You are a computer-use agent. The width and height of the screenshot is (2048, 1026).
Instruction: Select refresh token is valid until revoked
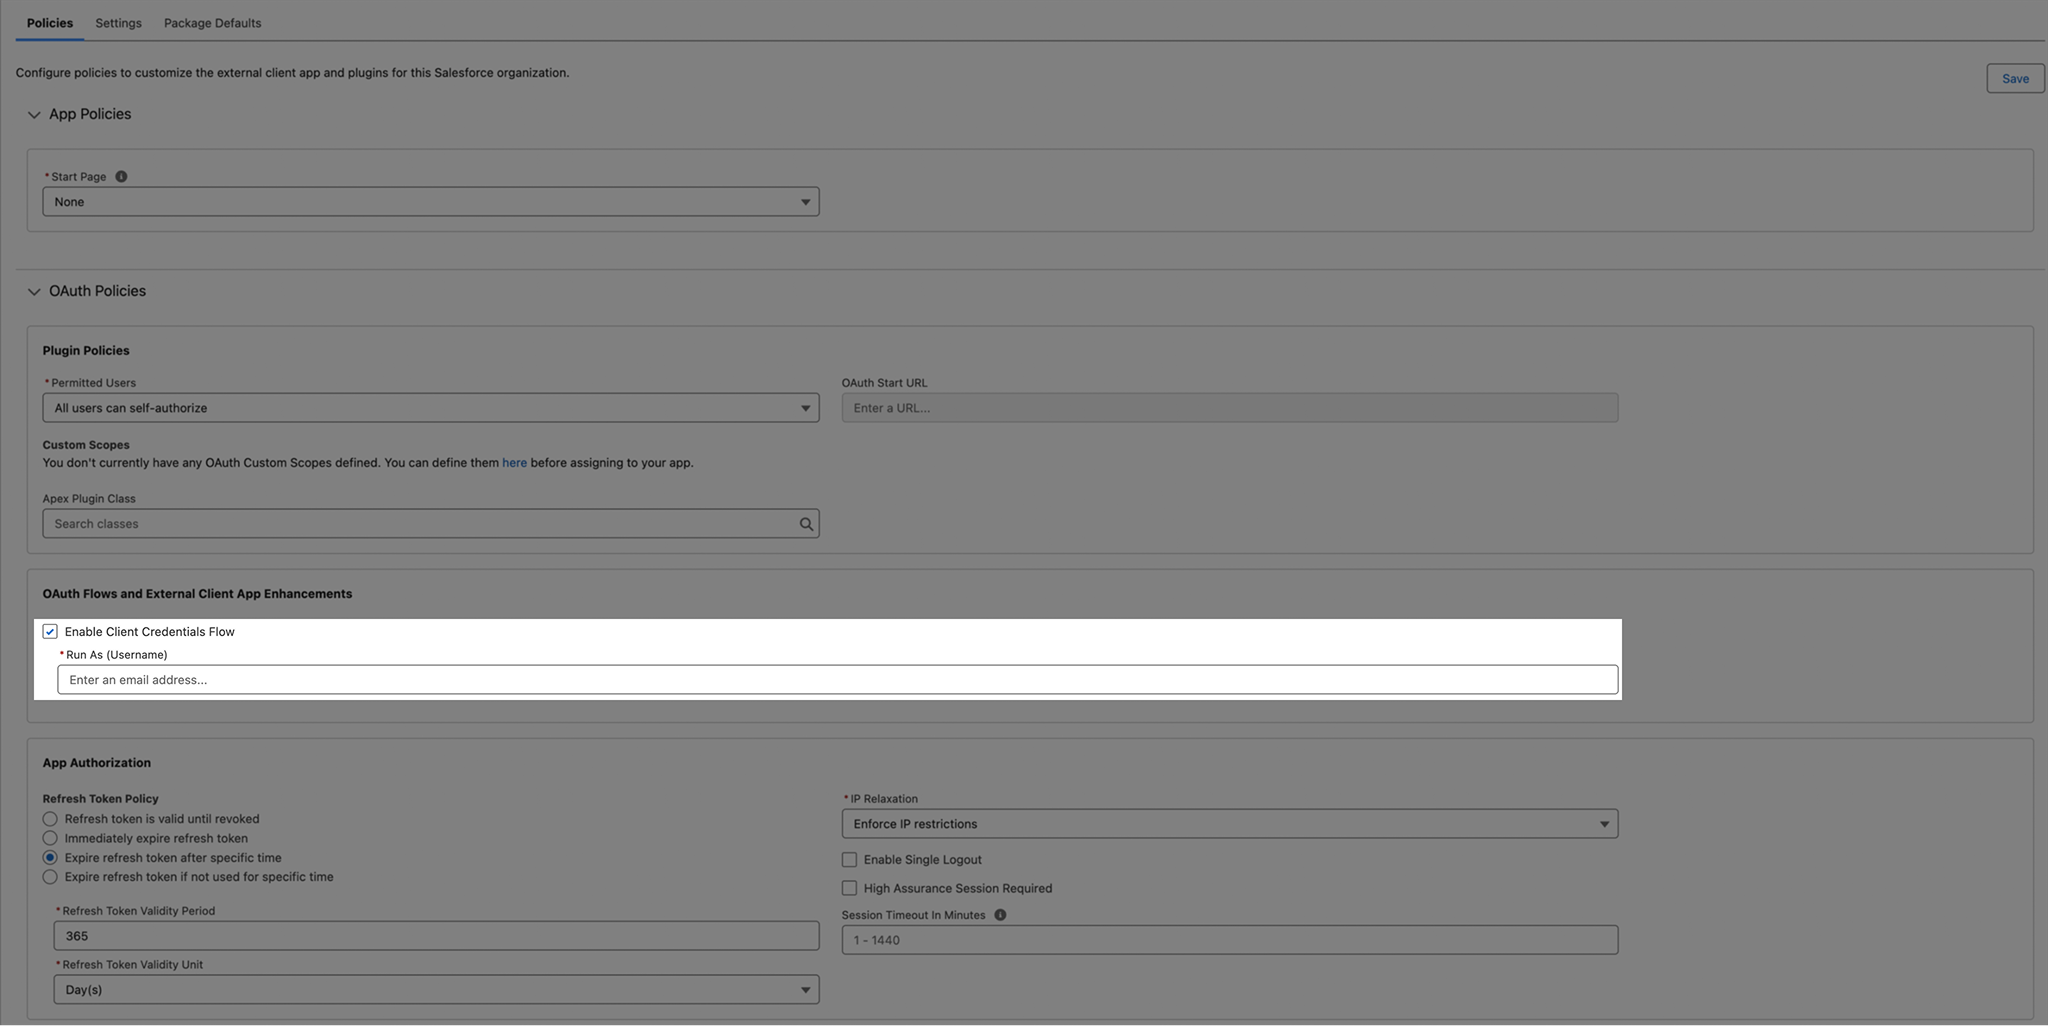coord(50,819)
